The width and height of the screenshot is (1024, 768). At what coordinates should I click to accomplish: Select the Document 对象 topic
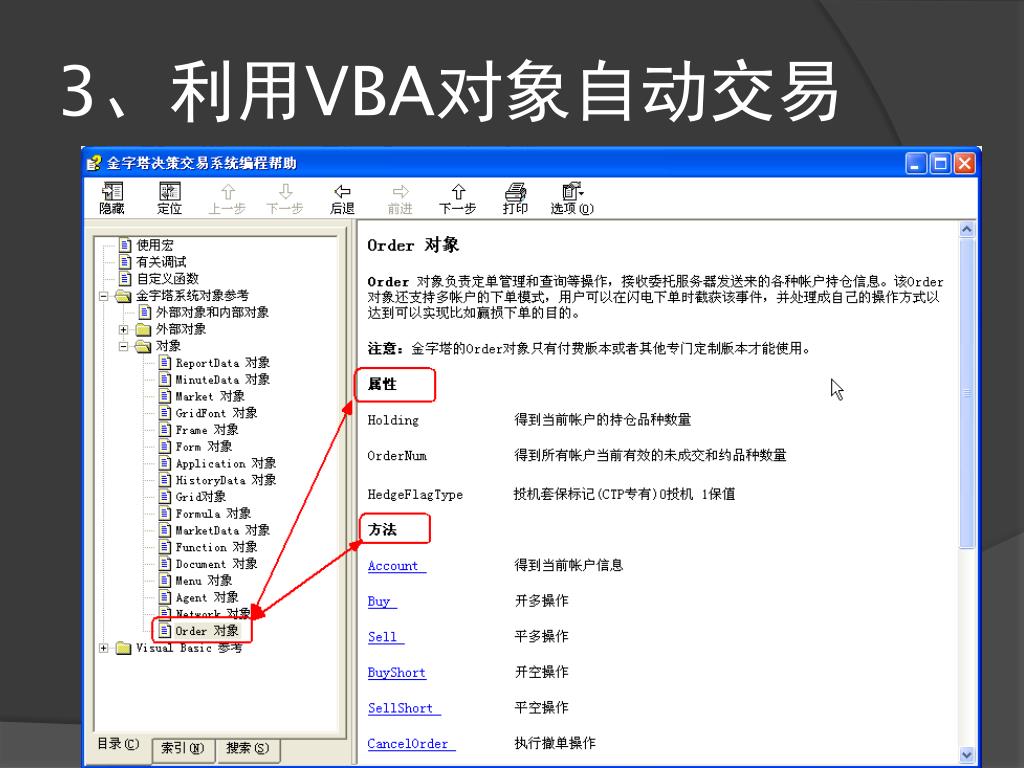pos(216,564)
